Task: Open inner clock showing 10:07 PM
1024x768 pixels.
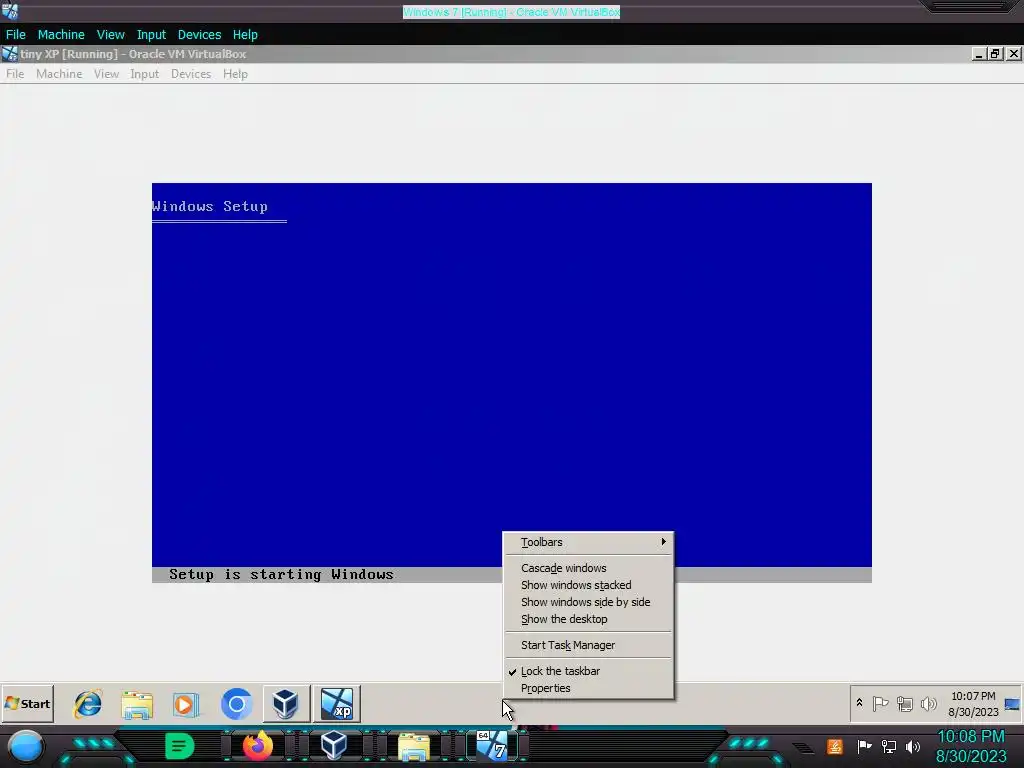Action: 973,704
